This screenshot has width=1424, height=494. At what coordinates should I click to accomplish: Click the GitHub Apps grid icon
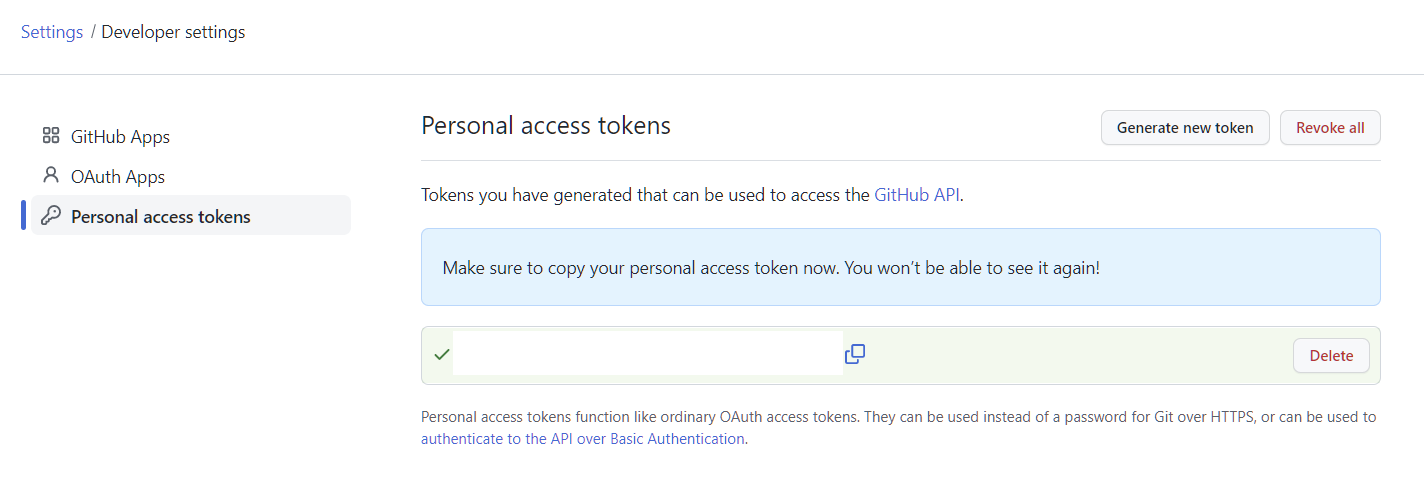coord(51,136)
